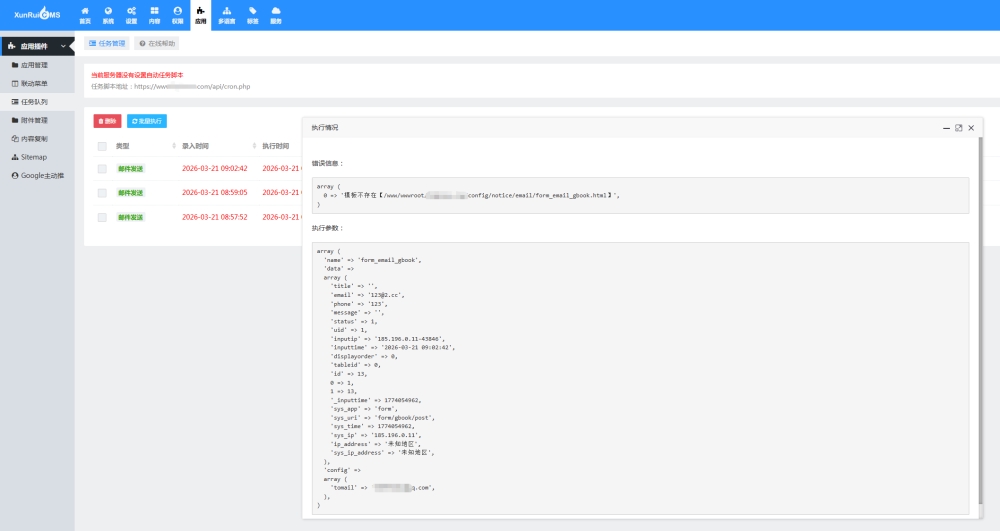This screenshot has height=531, width=1000.
Task: Sort by the 录入时间 column header
Action: click(x=196, y=146)
